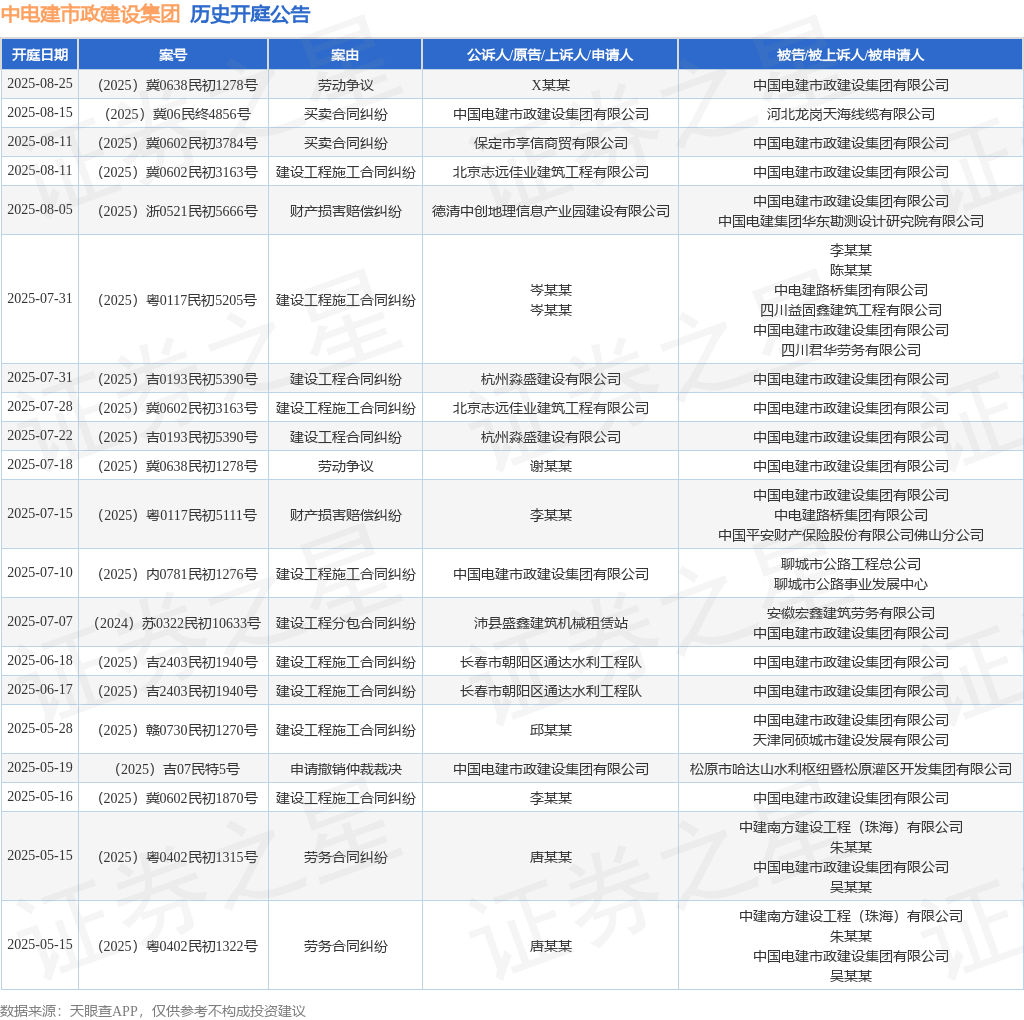Click the date 2025-08-05
This screenshot has width=1024, height=1020.
coord(40,209)
